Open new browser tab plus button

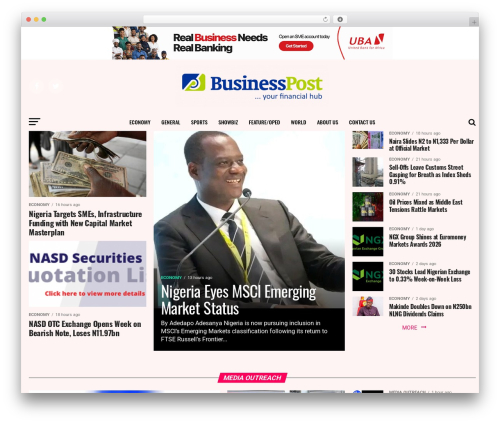click(474, 22)
